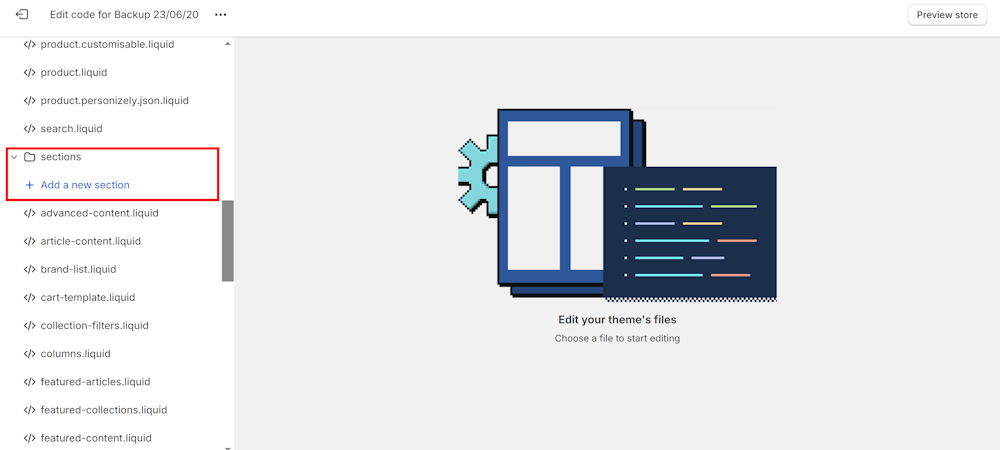1000x450 pixels.
Task: Open brand-list.liquid file
Action: [x=78, y=269]
